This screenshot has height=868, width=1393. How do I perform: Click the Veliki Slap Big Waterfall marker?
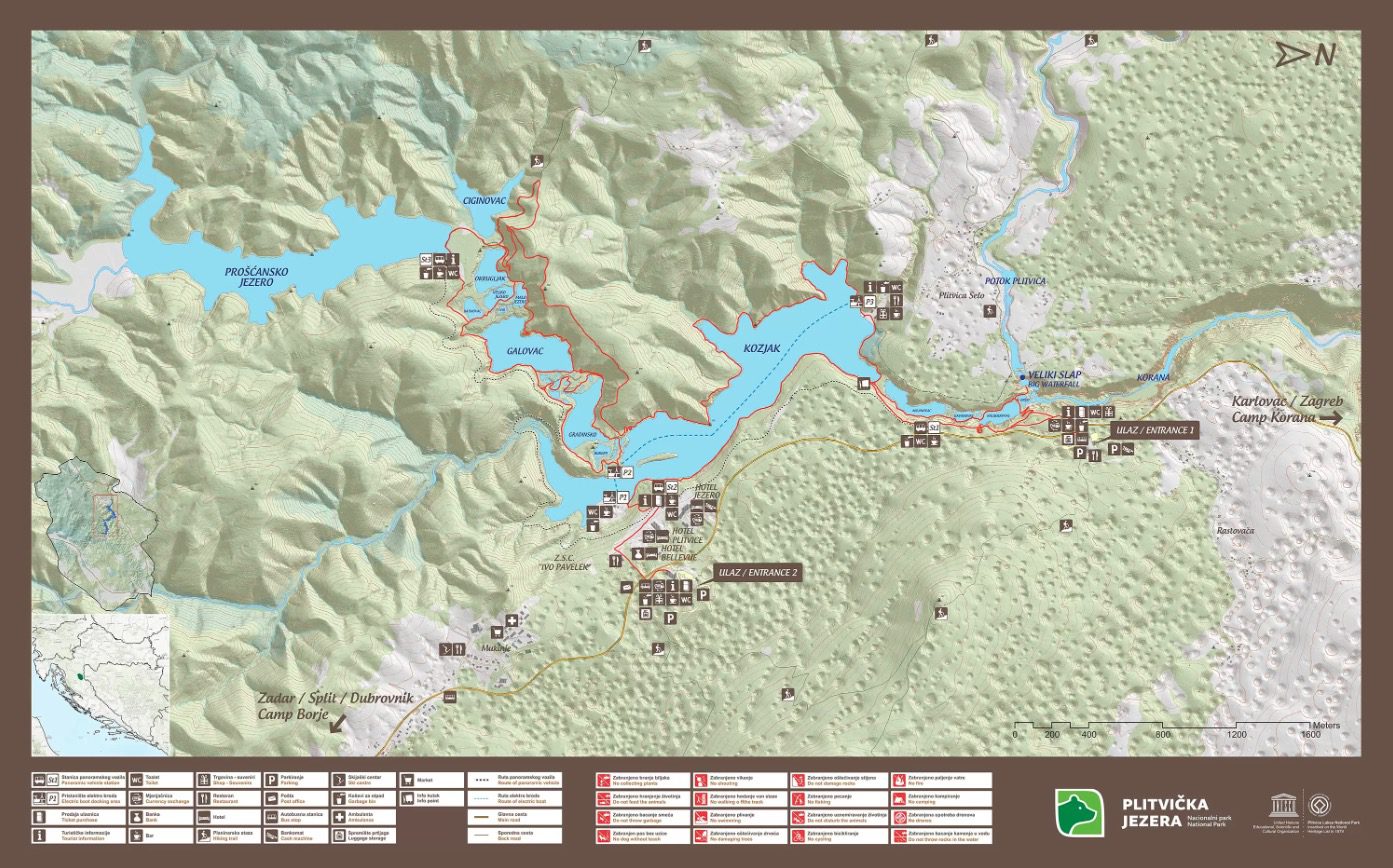click(x=1021, y=377)
